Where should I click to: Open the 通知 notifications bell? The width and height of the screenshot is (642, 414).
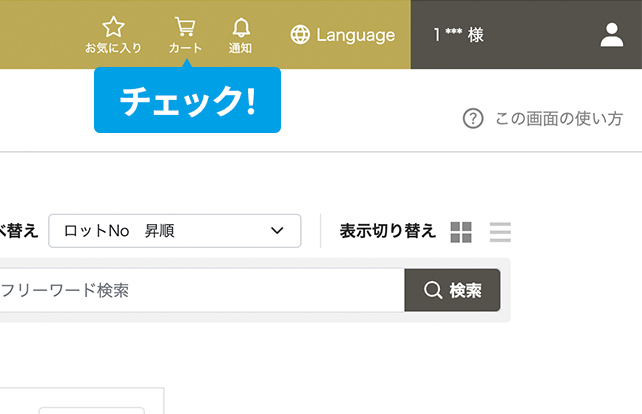point(240,35)
